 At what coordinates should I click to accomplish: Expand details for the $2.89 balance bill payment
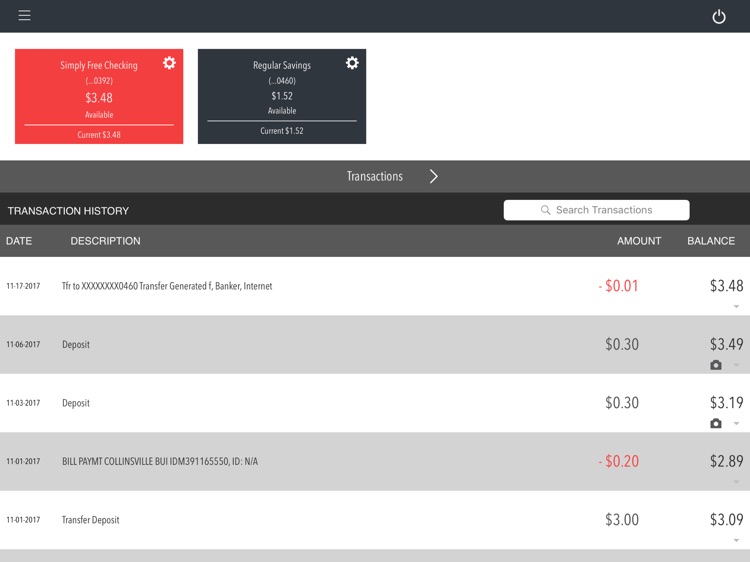[737, 482]
